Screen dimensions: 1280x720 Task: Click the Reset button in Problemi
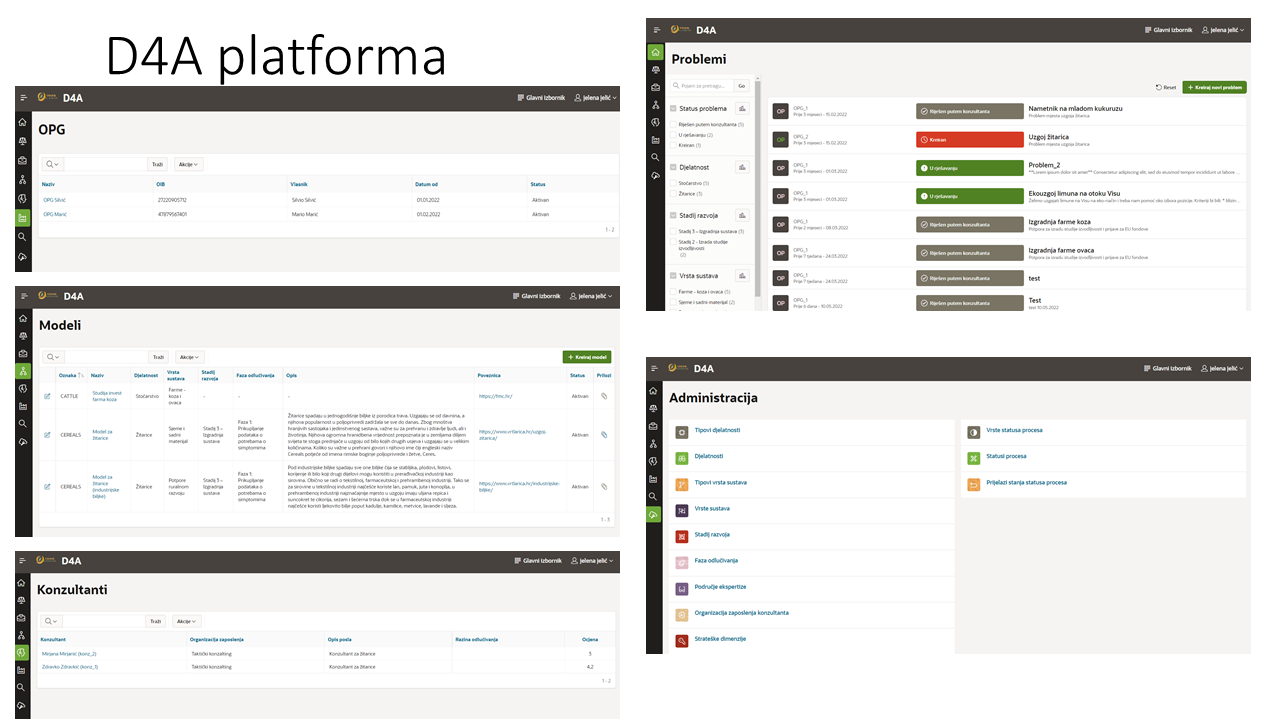tap(1166, 87)
